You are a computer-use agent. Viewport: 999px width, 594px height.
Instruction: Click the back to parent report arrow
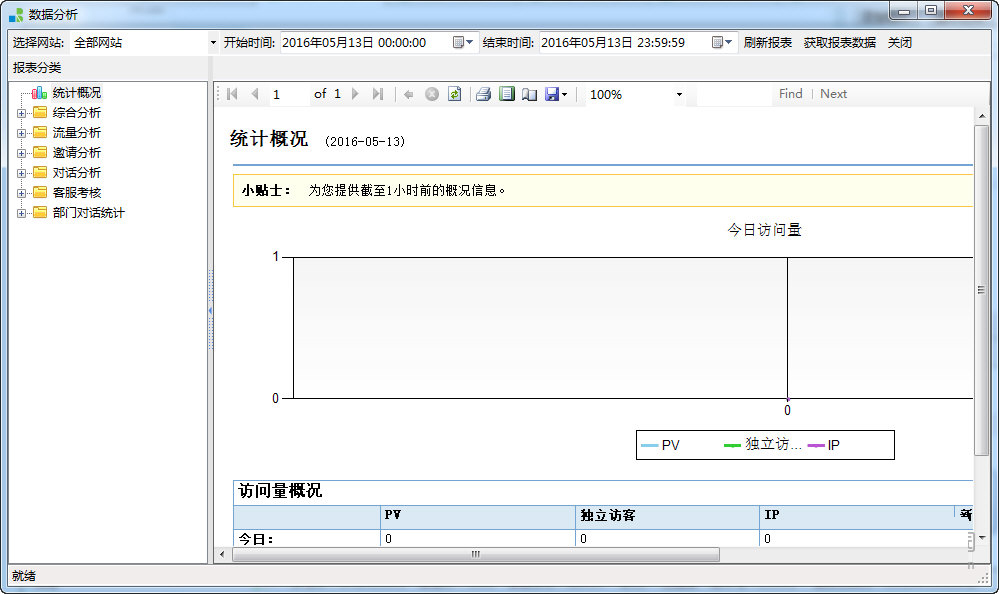pos(408,94)
